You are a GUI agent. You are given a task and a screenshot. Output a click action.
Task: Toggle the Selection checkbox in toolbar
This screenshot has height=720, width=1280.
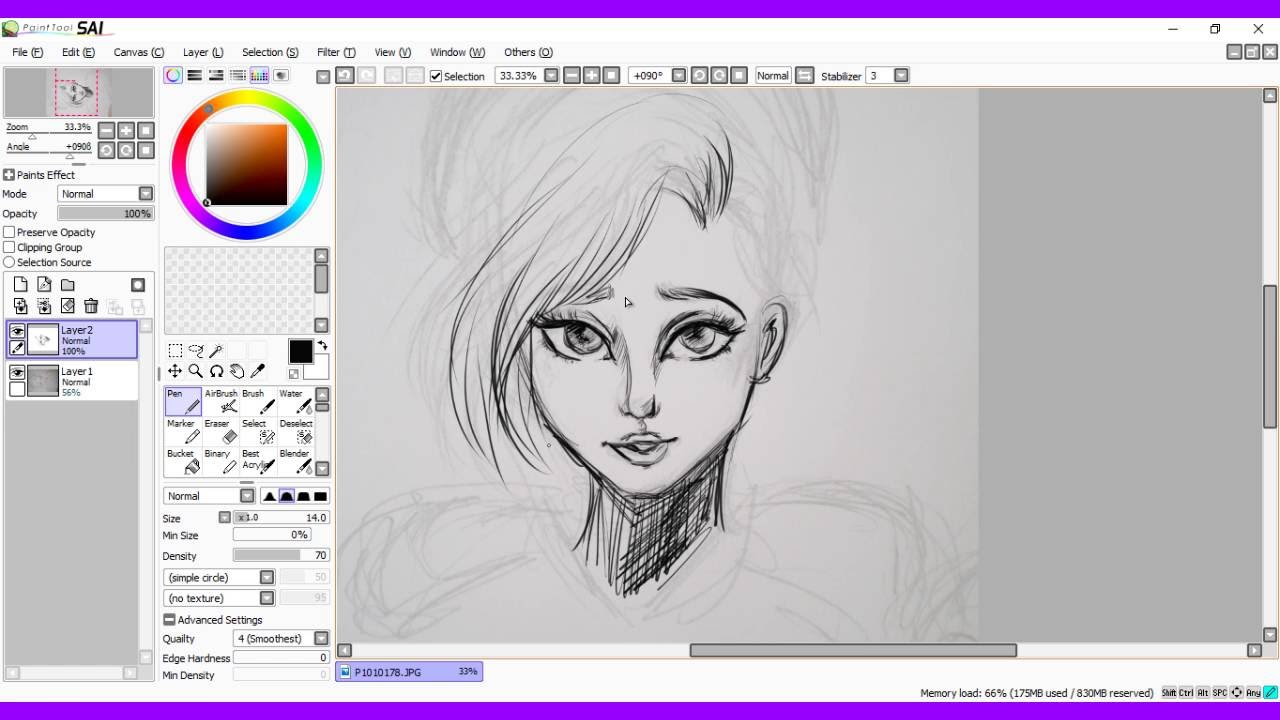(436, 76)
